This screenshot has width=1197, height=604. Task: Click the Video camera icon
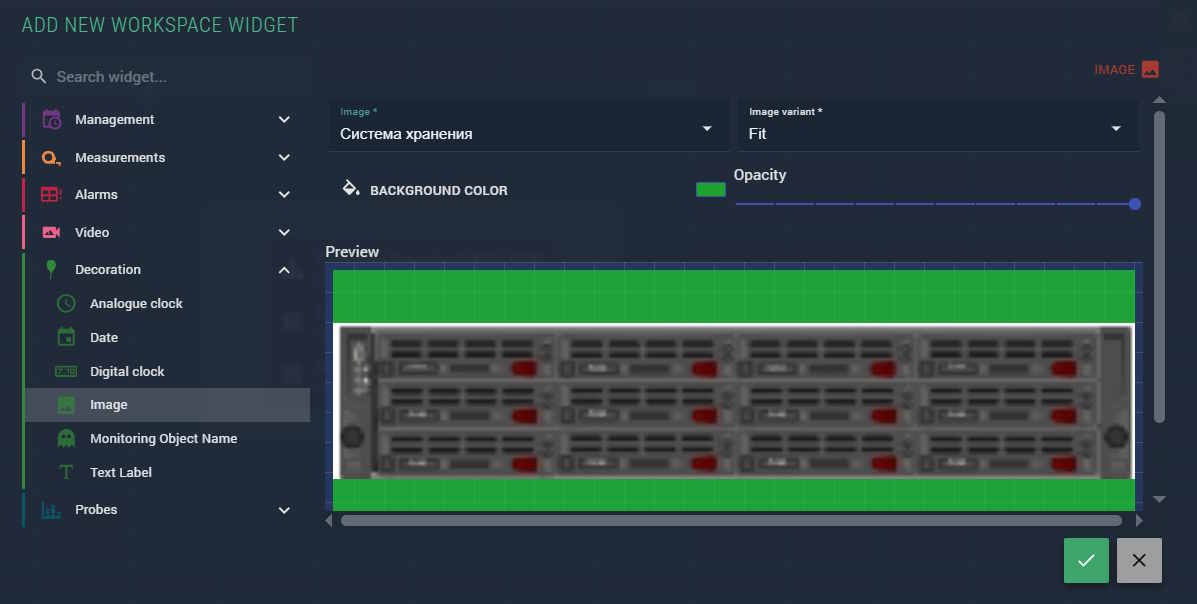coord(51,232)
